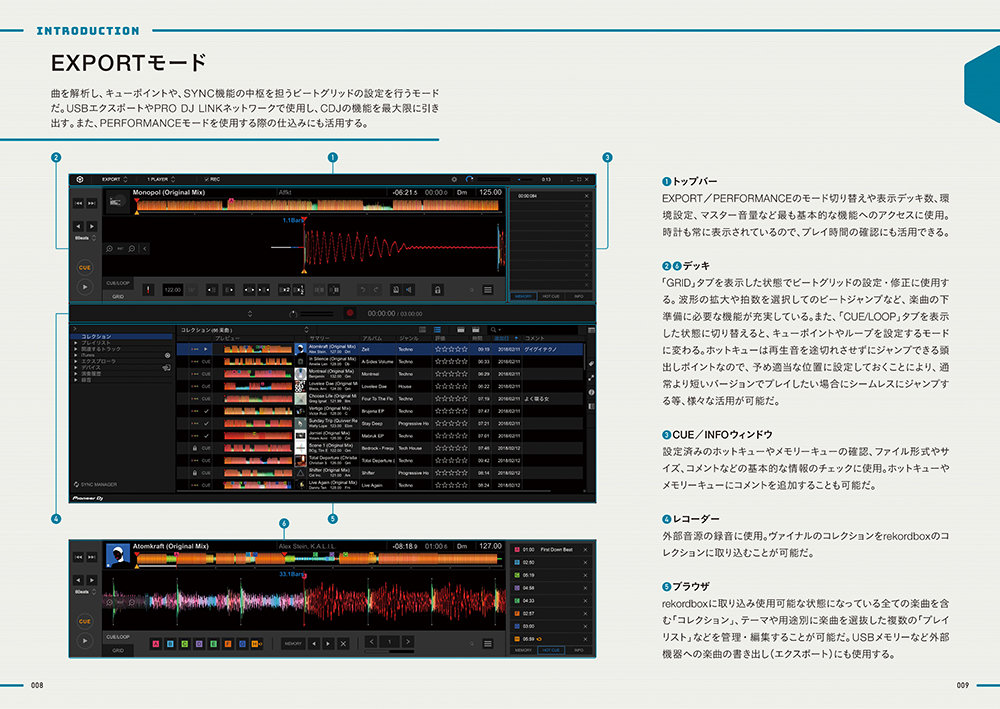The height and width of the screenshot is (709, 1000).
Task: Select In Silence (Original Mix) track row
Action: [380, 362]
